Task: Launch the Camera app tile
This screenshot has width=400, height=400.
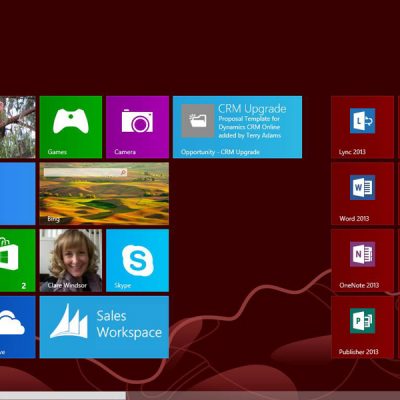Action: pos(137,127)
